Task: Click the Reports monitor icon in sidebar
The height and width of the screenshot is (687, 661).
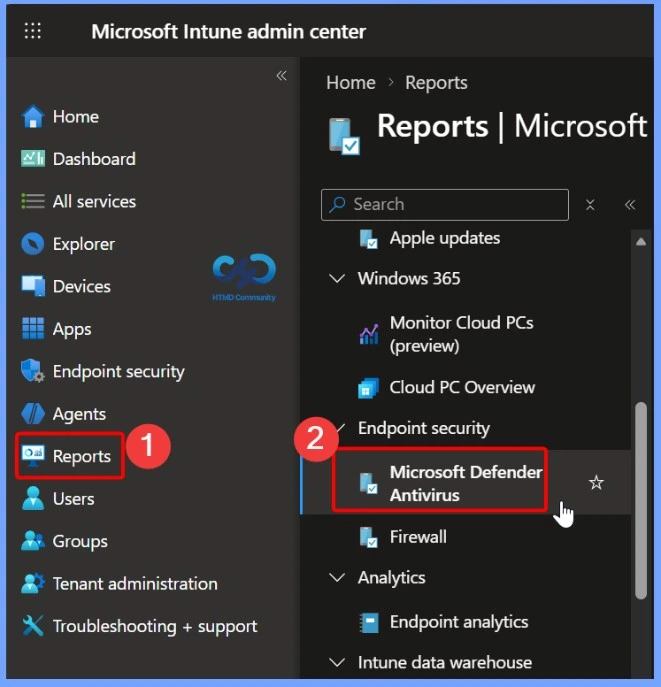Action: tap(33, 456)
